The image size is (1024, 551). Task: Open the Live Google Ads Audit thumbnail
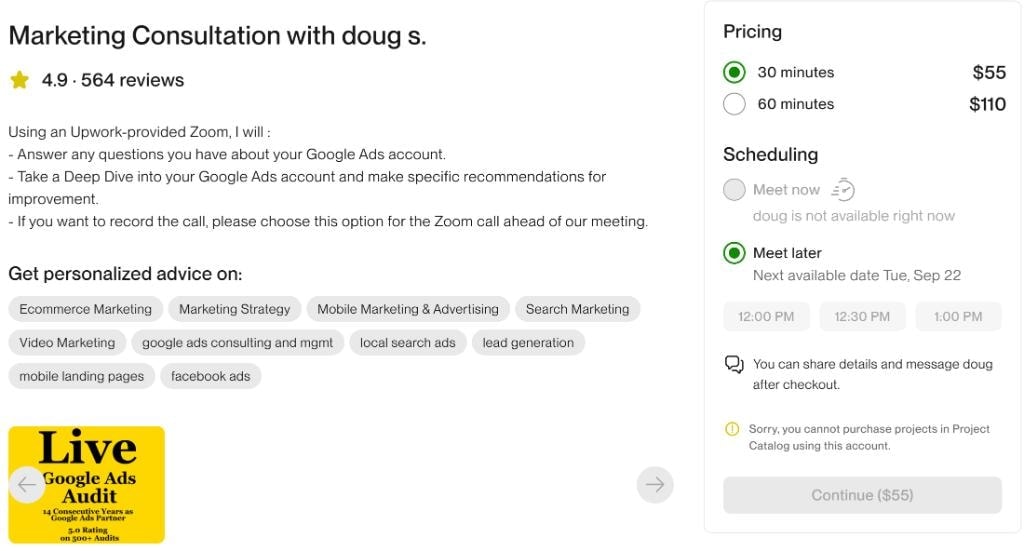86,484
